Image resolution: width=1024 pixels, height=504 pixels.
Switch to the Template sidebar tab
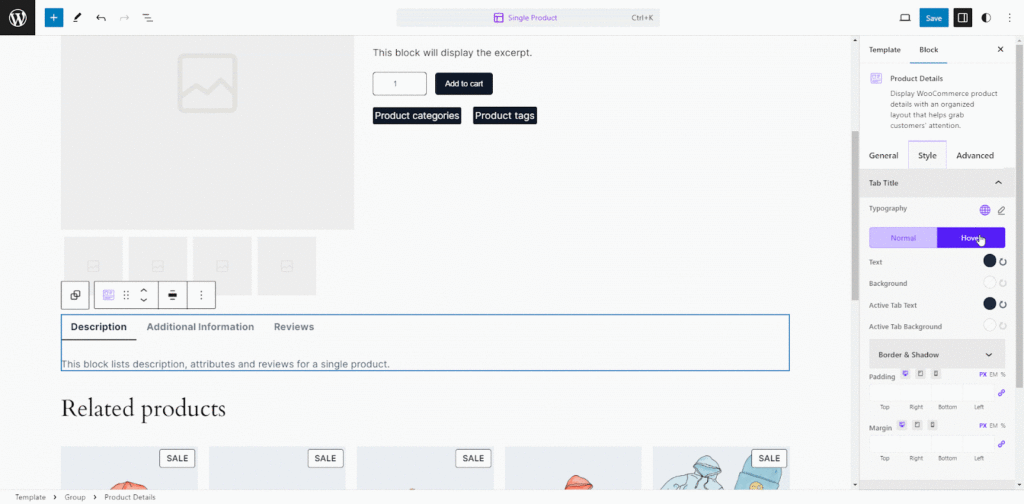click(884, 50)
